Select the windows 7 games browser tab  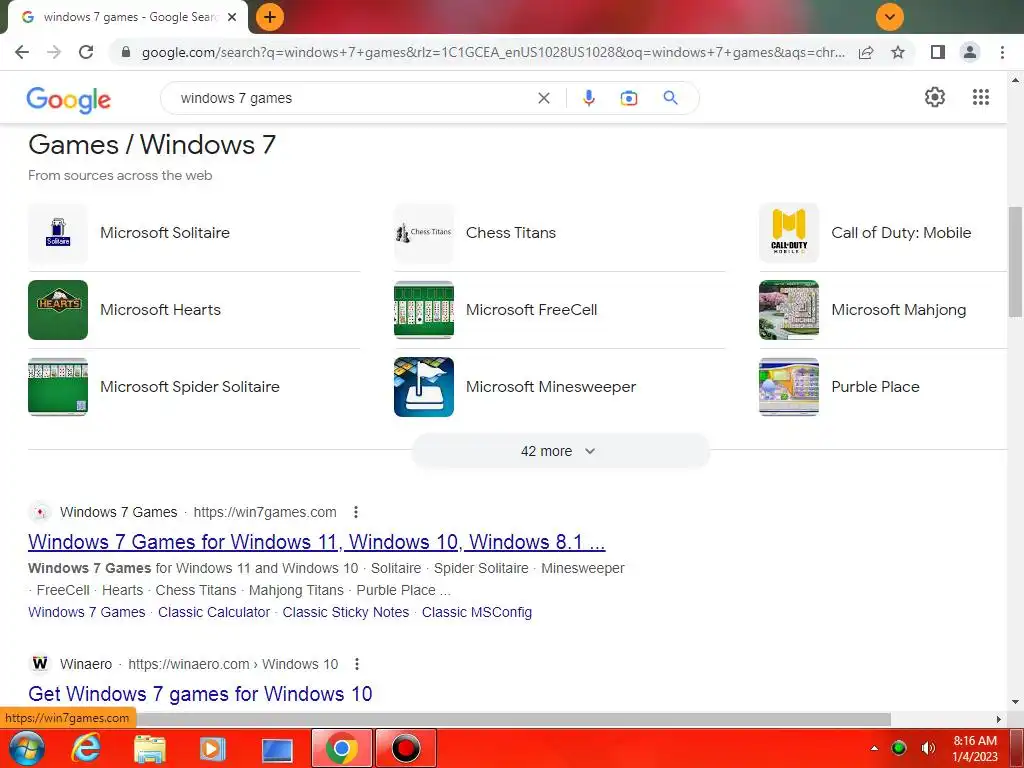(x=130, y=17)
